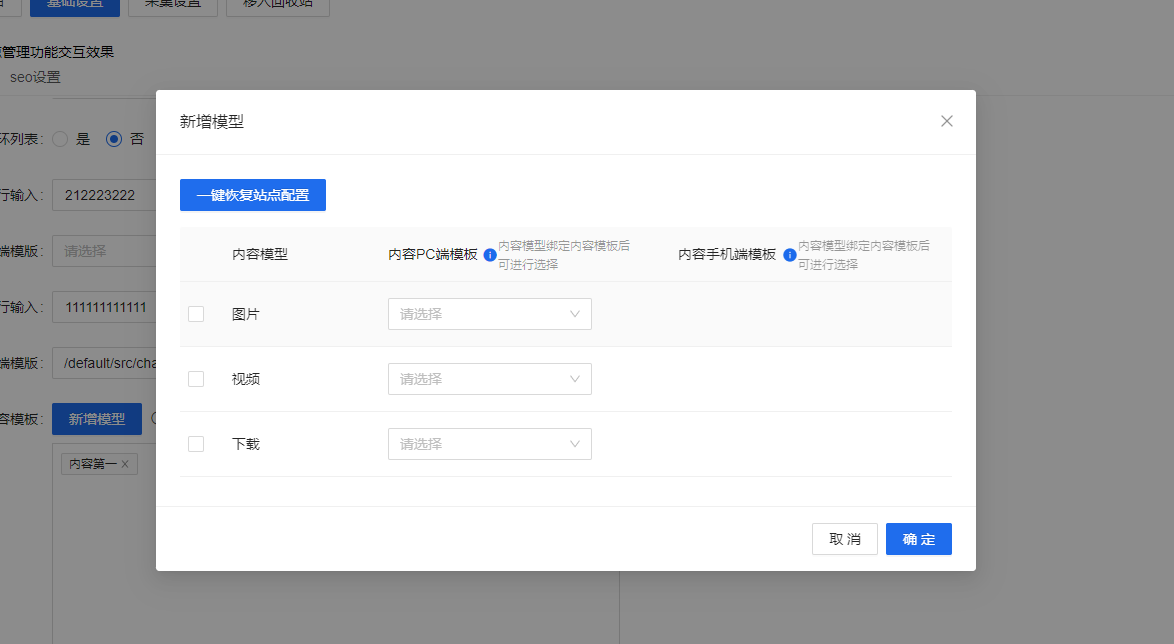Screen dimensions: 1174x644
Task: Select the 是 radio option
Action: [60, 139]
